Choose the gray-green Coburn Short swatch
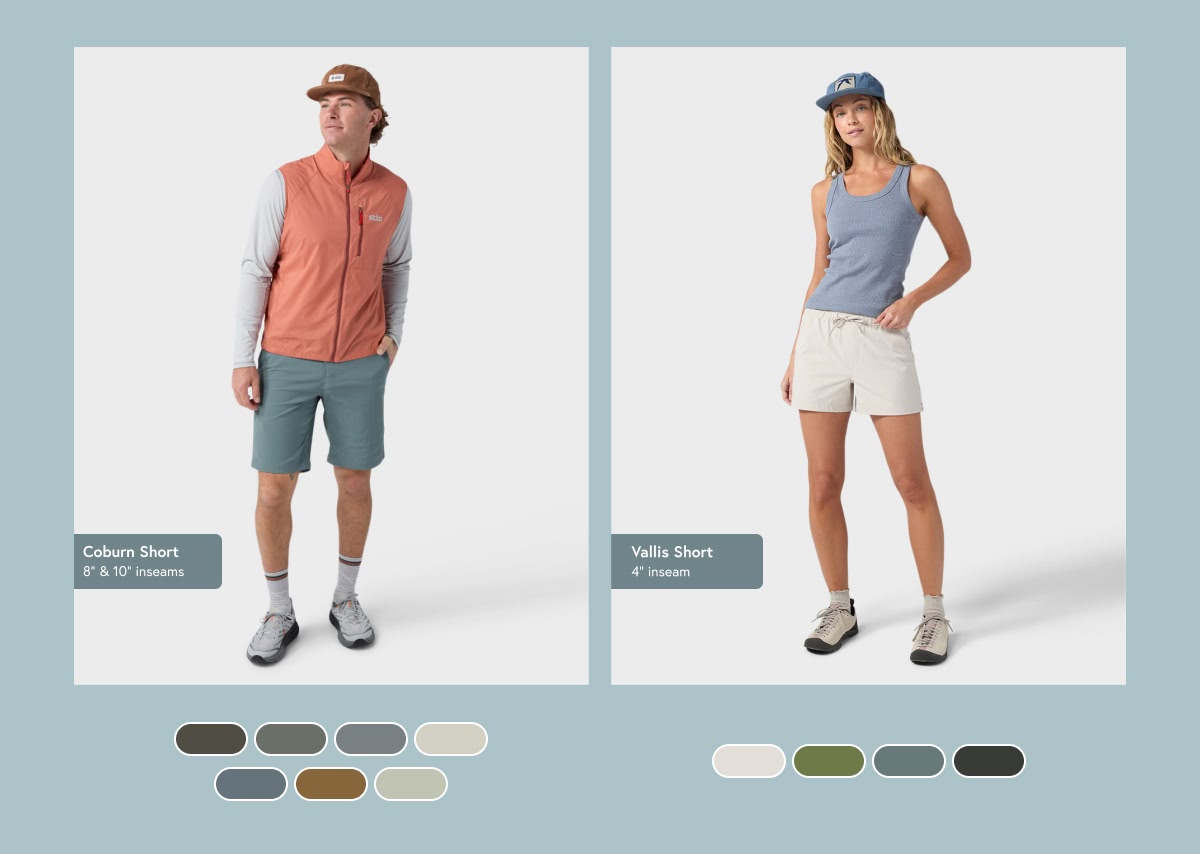Viewport: 1200px width, 854px height. [291, 739]
